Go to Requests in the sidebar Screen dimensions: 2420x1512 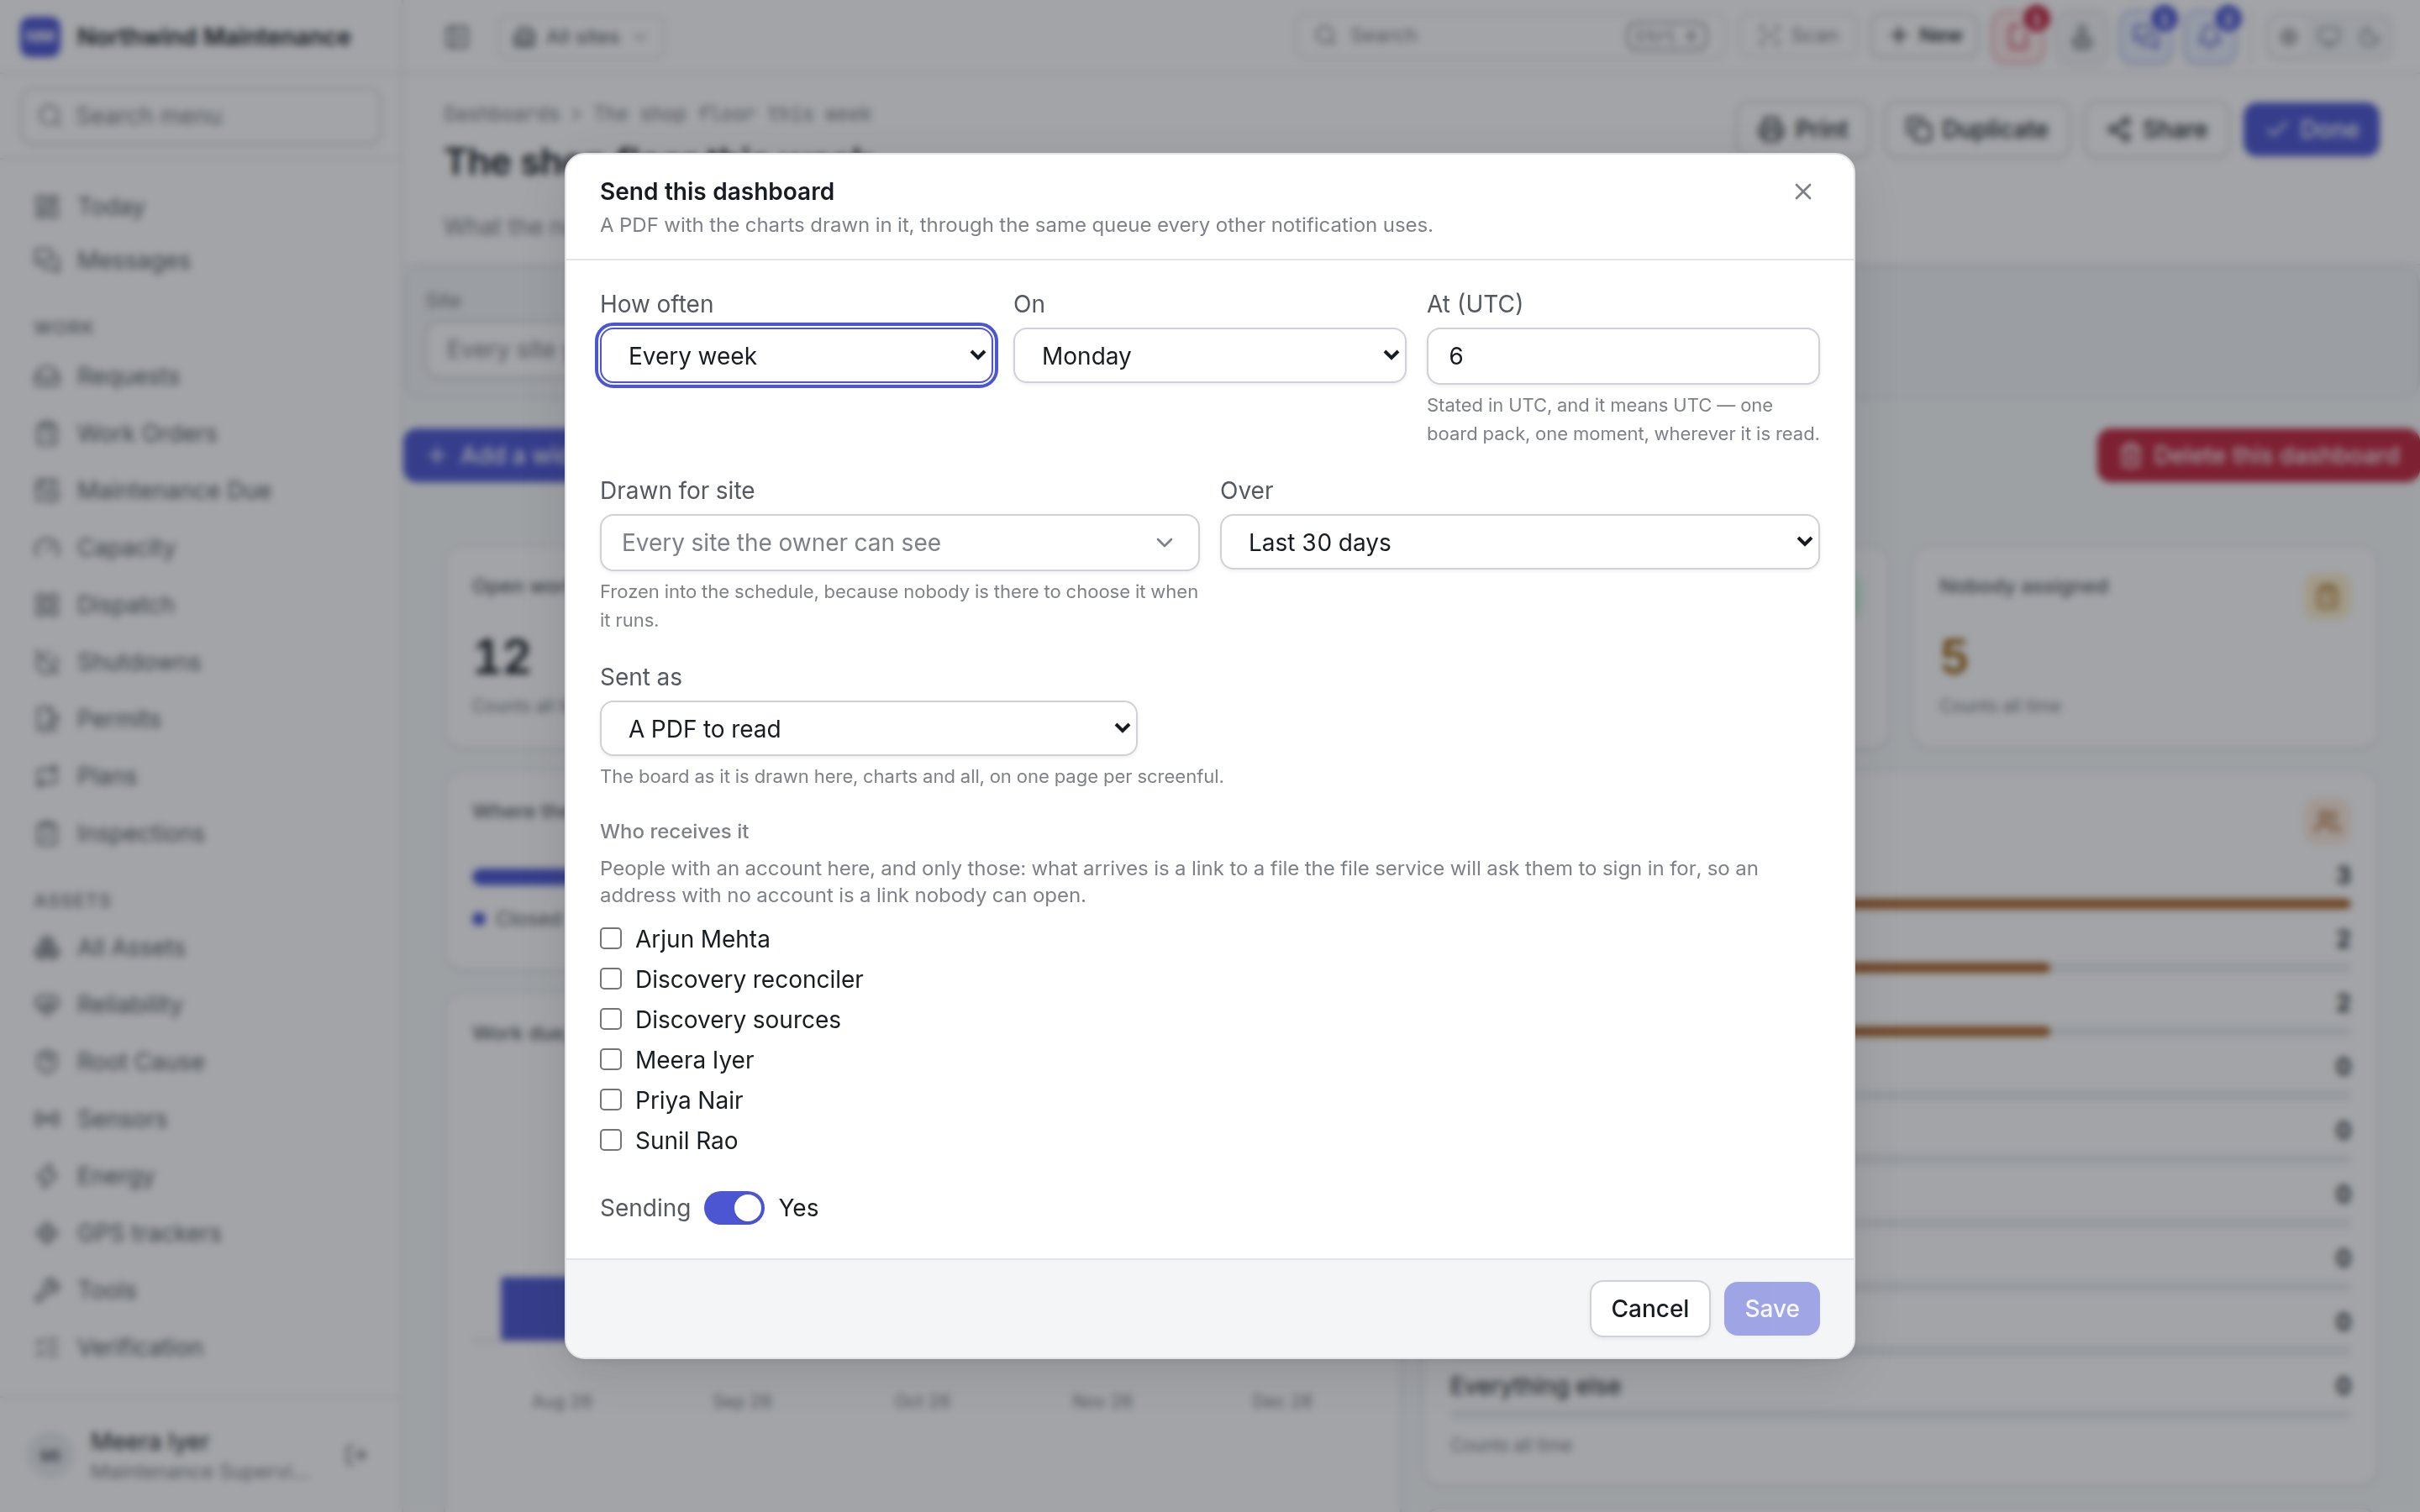click(128, 376)
